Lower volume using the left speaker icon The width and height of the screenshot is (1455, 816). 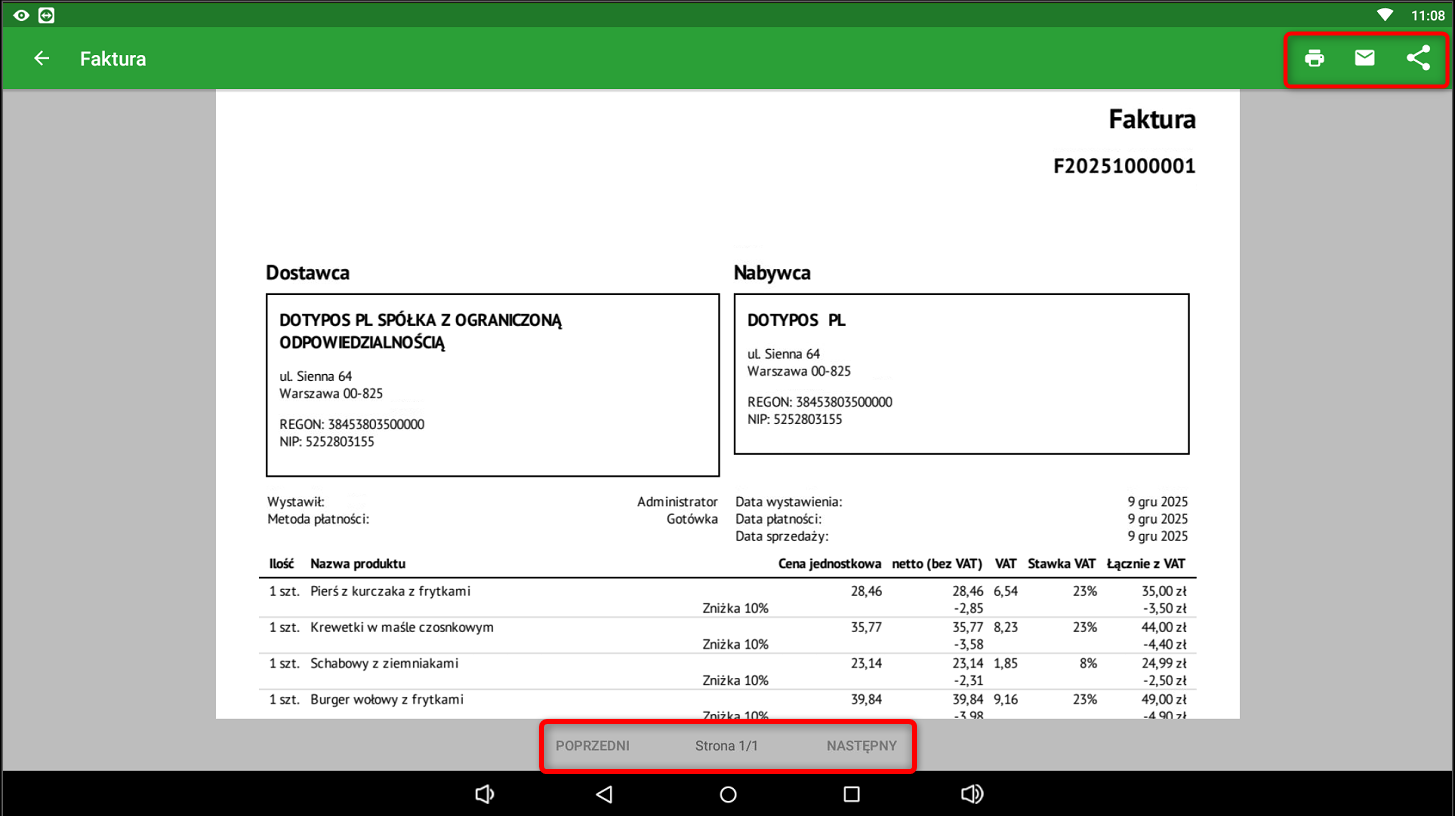coord(484,794)
